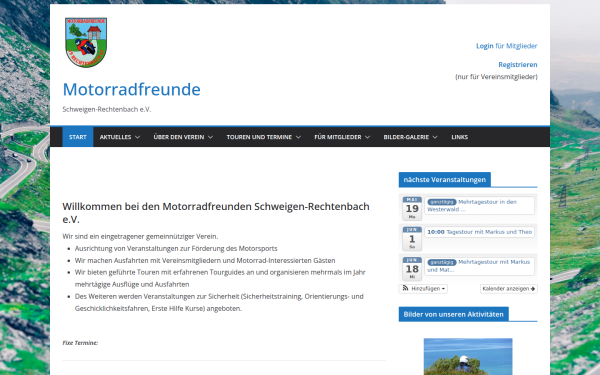Click the JUN 1 calendar date icon

point(412,239)
